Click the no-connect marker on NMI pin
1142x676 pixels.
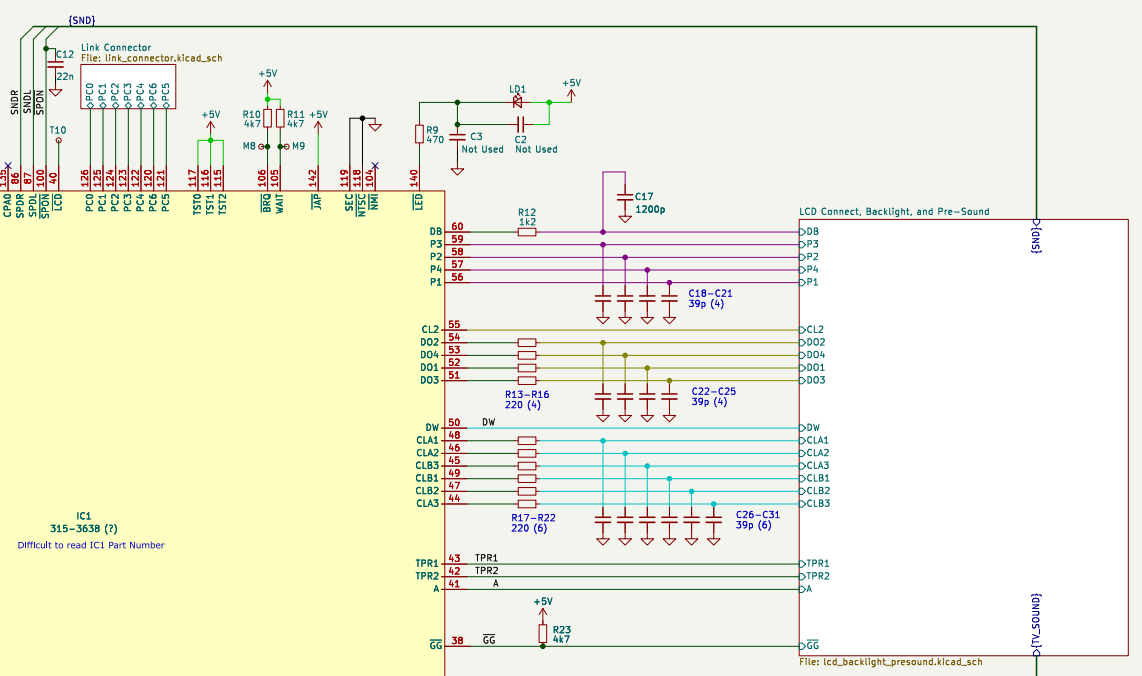tap(375, 165)
